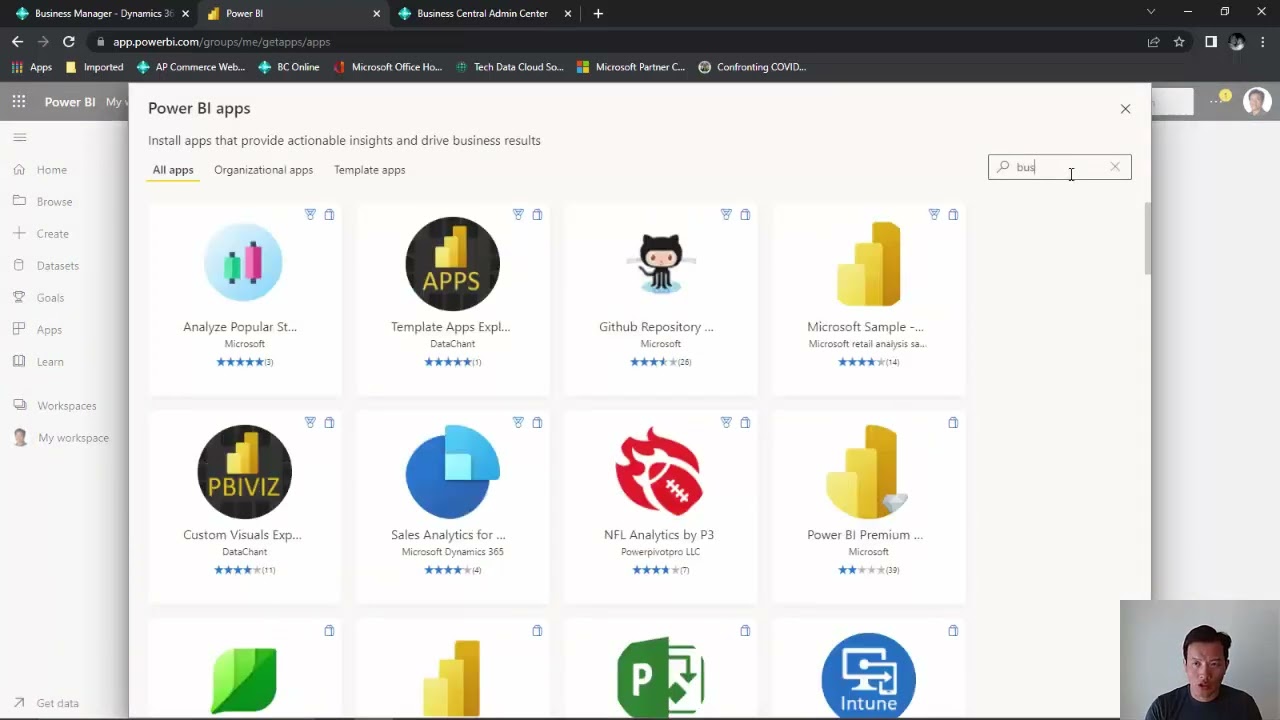The image size is (1280, 720).
Task: Click template icon on Github Repository card
Action: (726, 214)
